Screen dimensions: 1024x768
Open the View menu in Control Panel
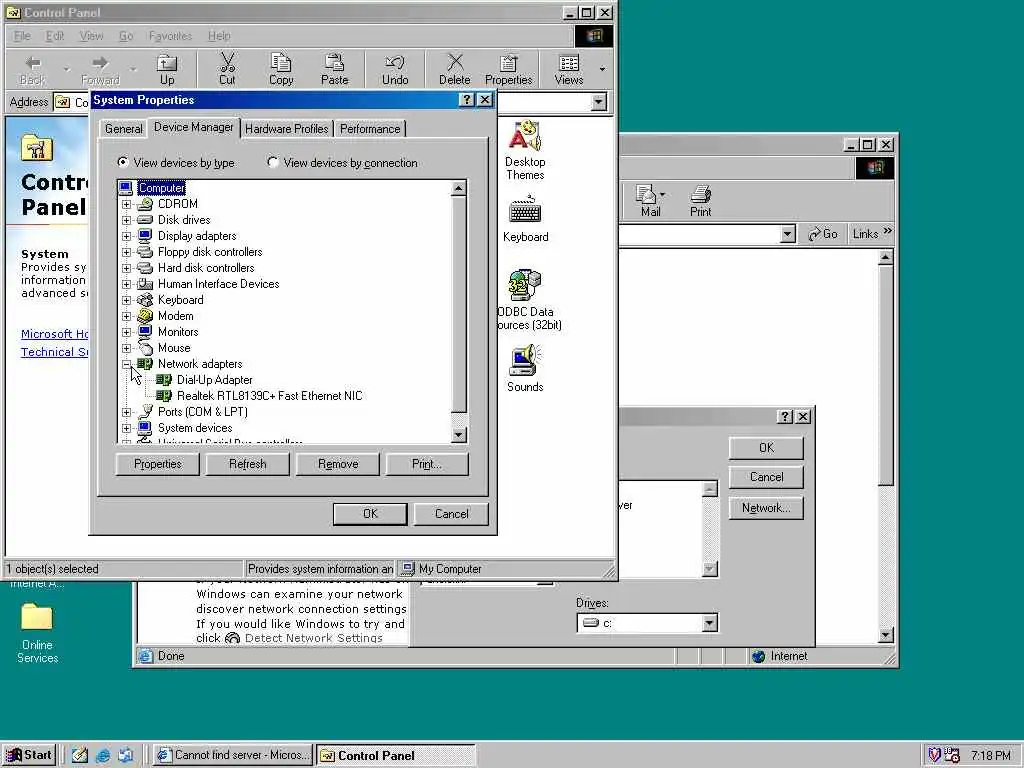[91, 36]
